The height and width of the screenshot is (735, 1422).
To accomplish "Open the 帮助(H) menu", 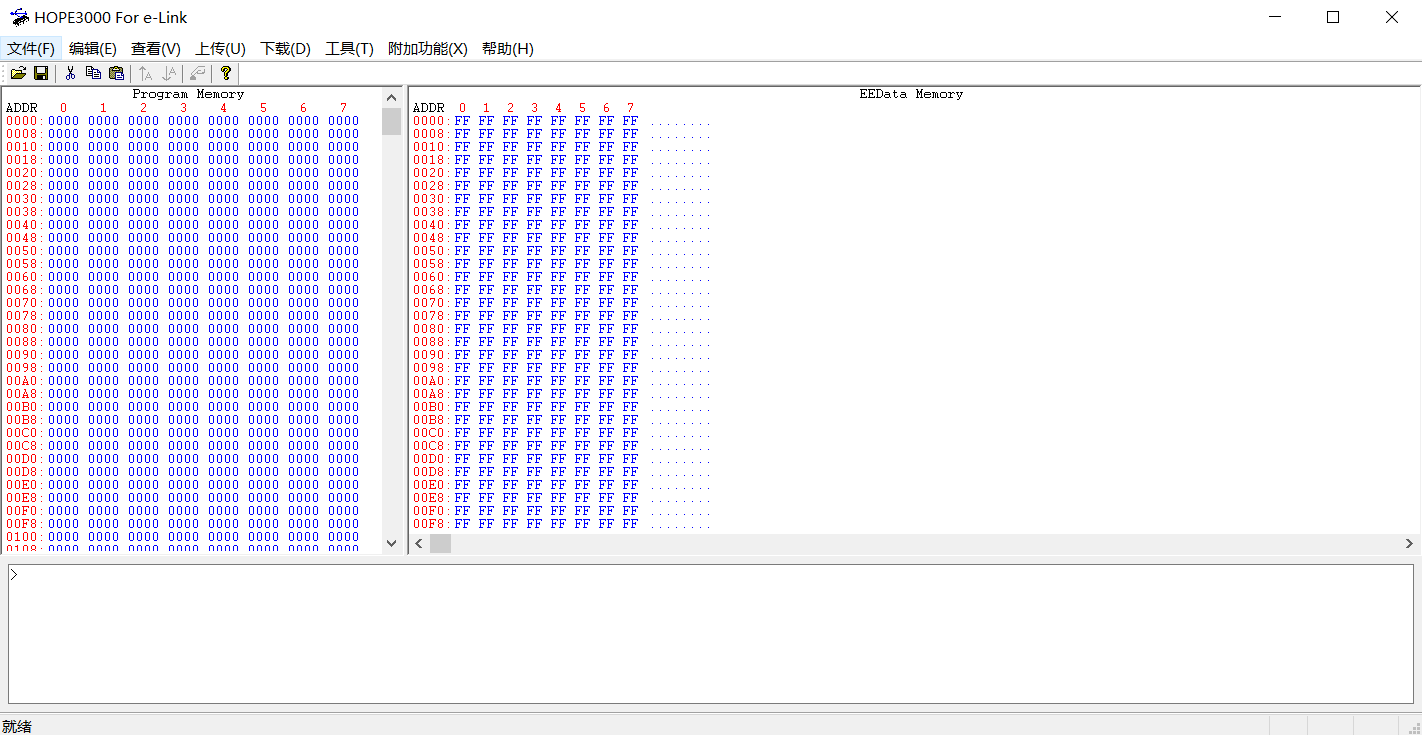I will [508, 48].
